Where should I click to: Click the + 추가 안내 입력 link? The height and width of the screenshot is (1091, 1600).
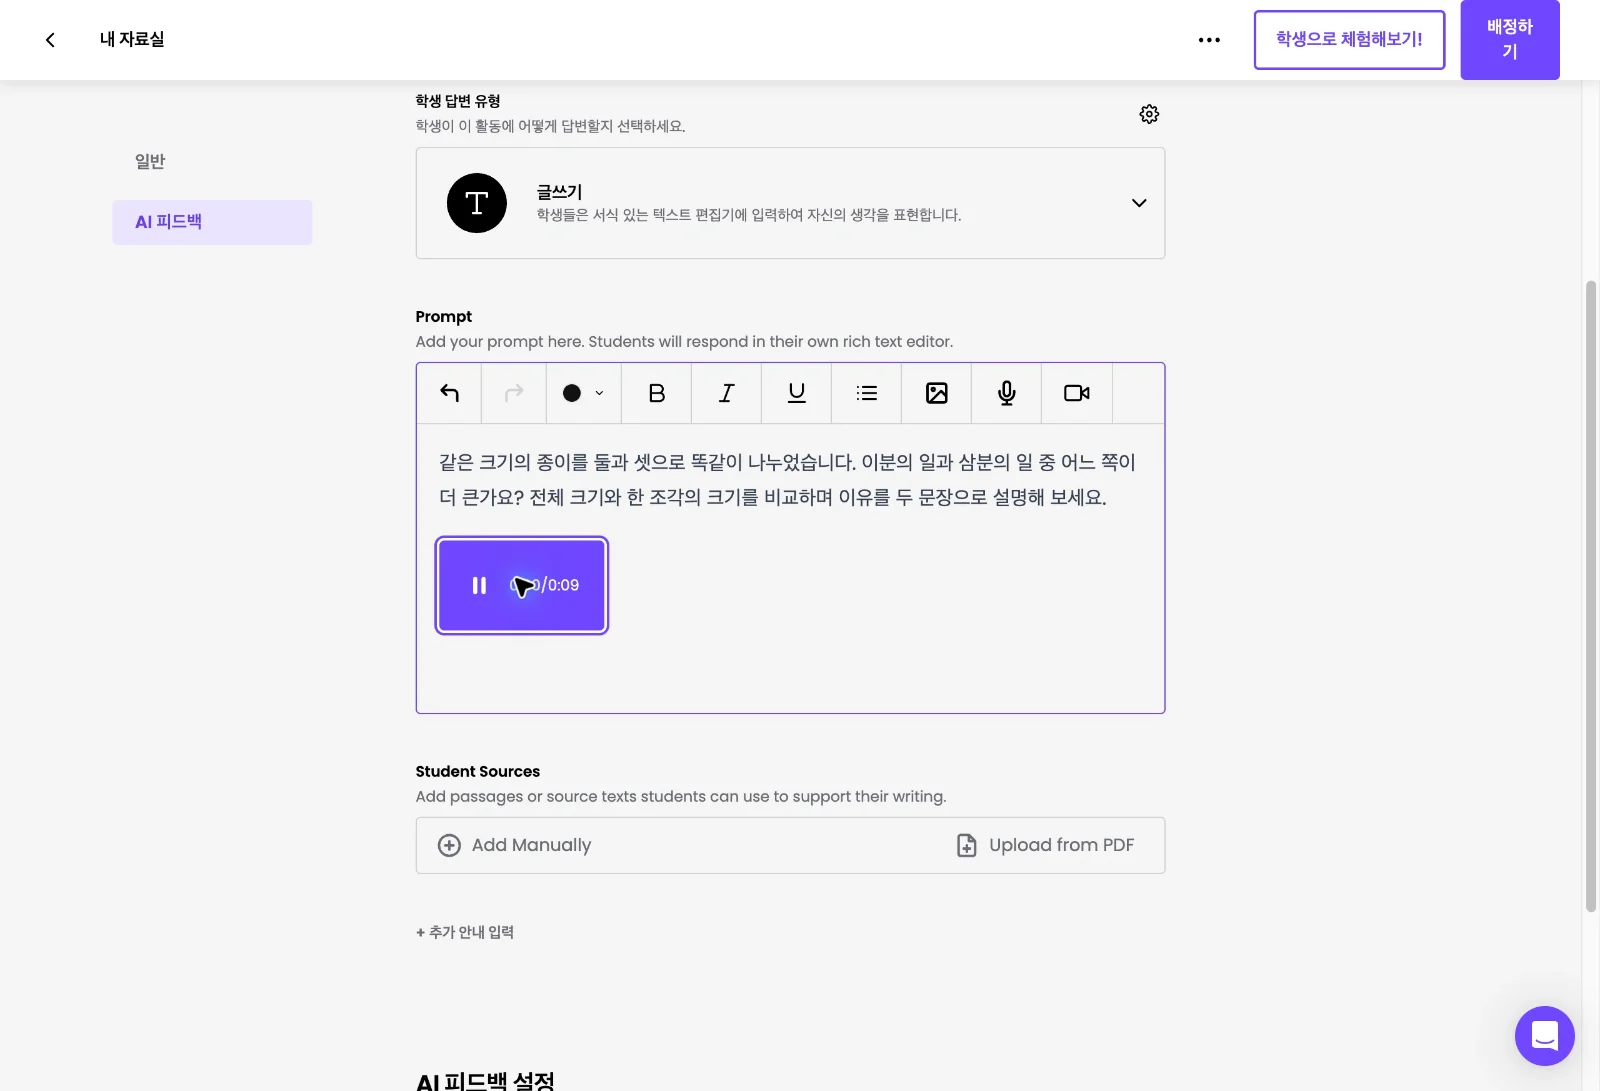[465, 932]
